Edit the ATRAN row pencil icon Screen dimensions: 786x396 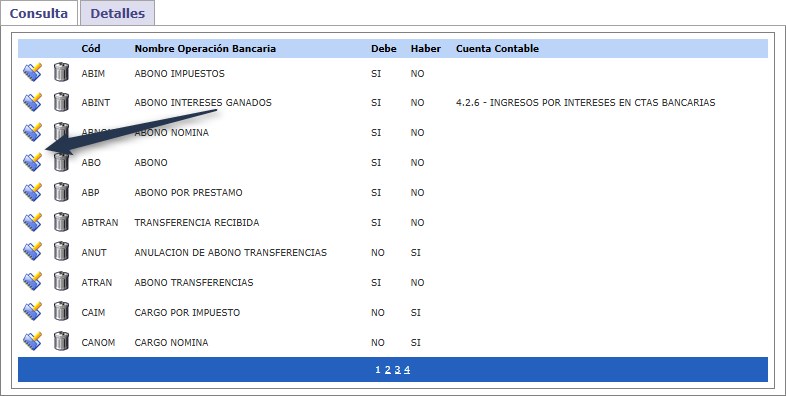coord(32,282)
